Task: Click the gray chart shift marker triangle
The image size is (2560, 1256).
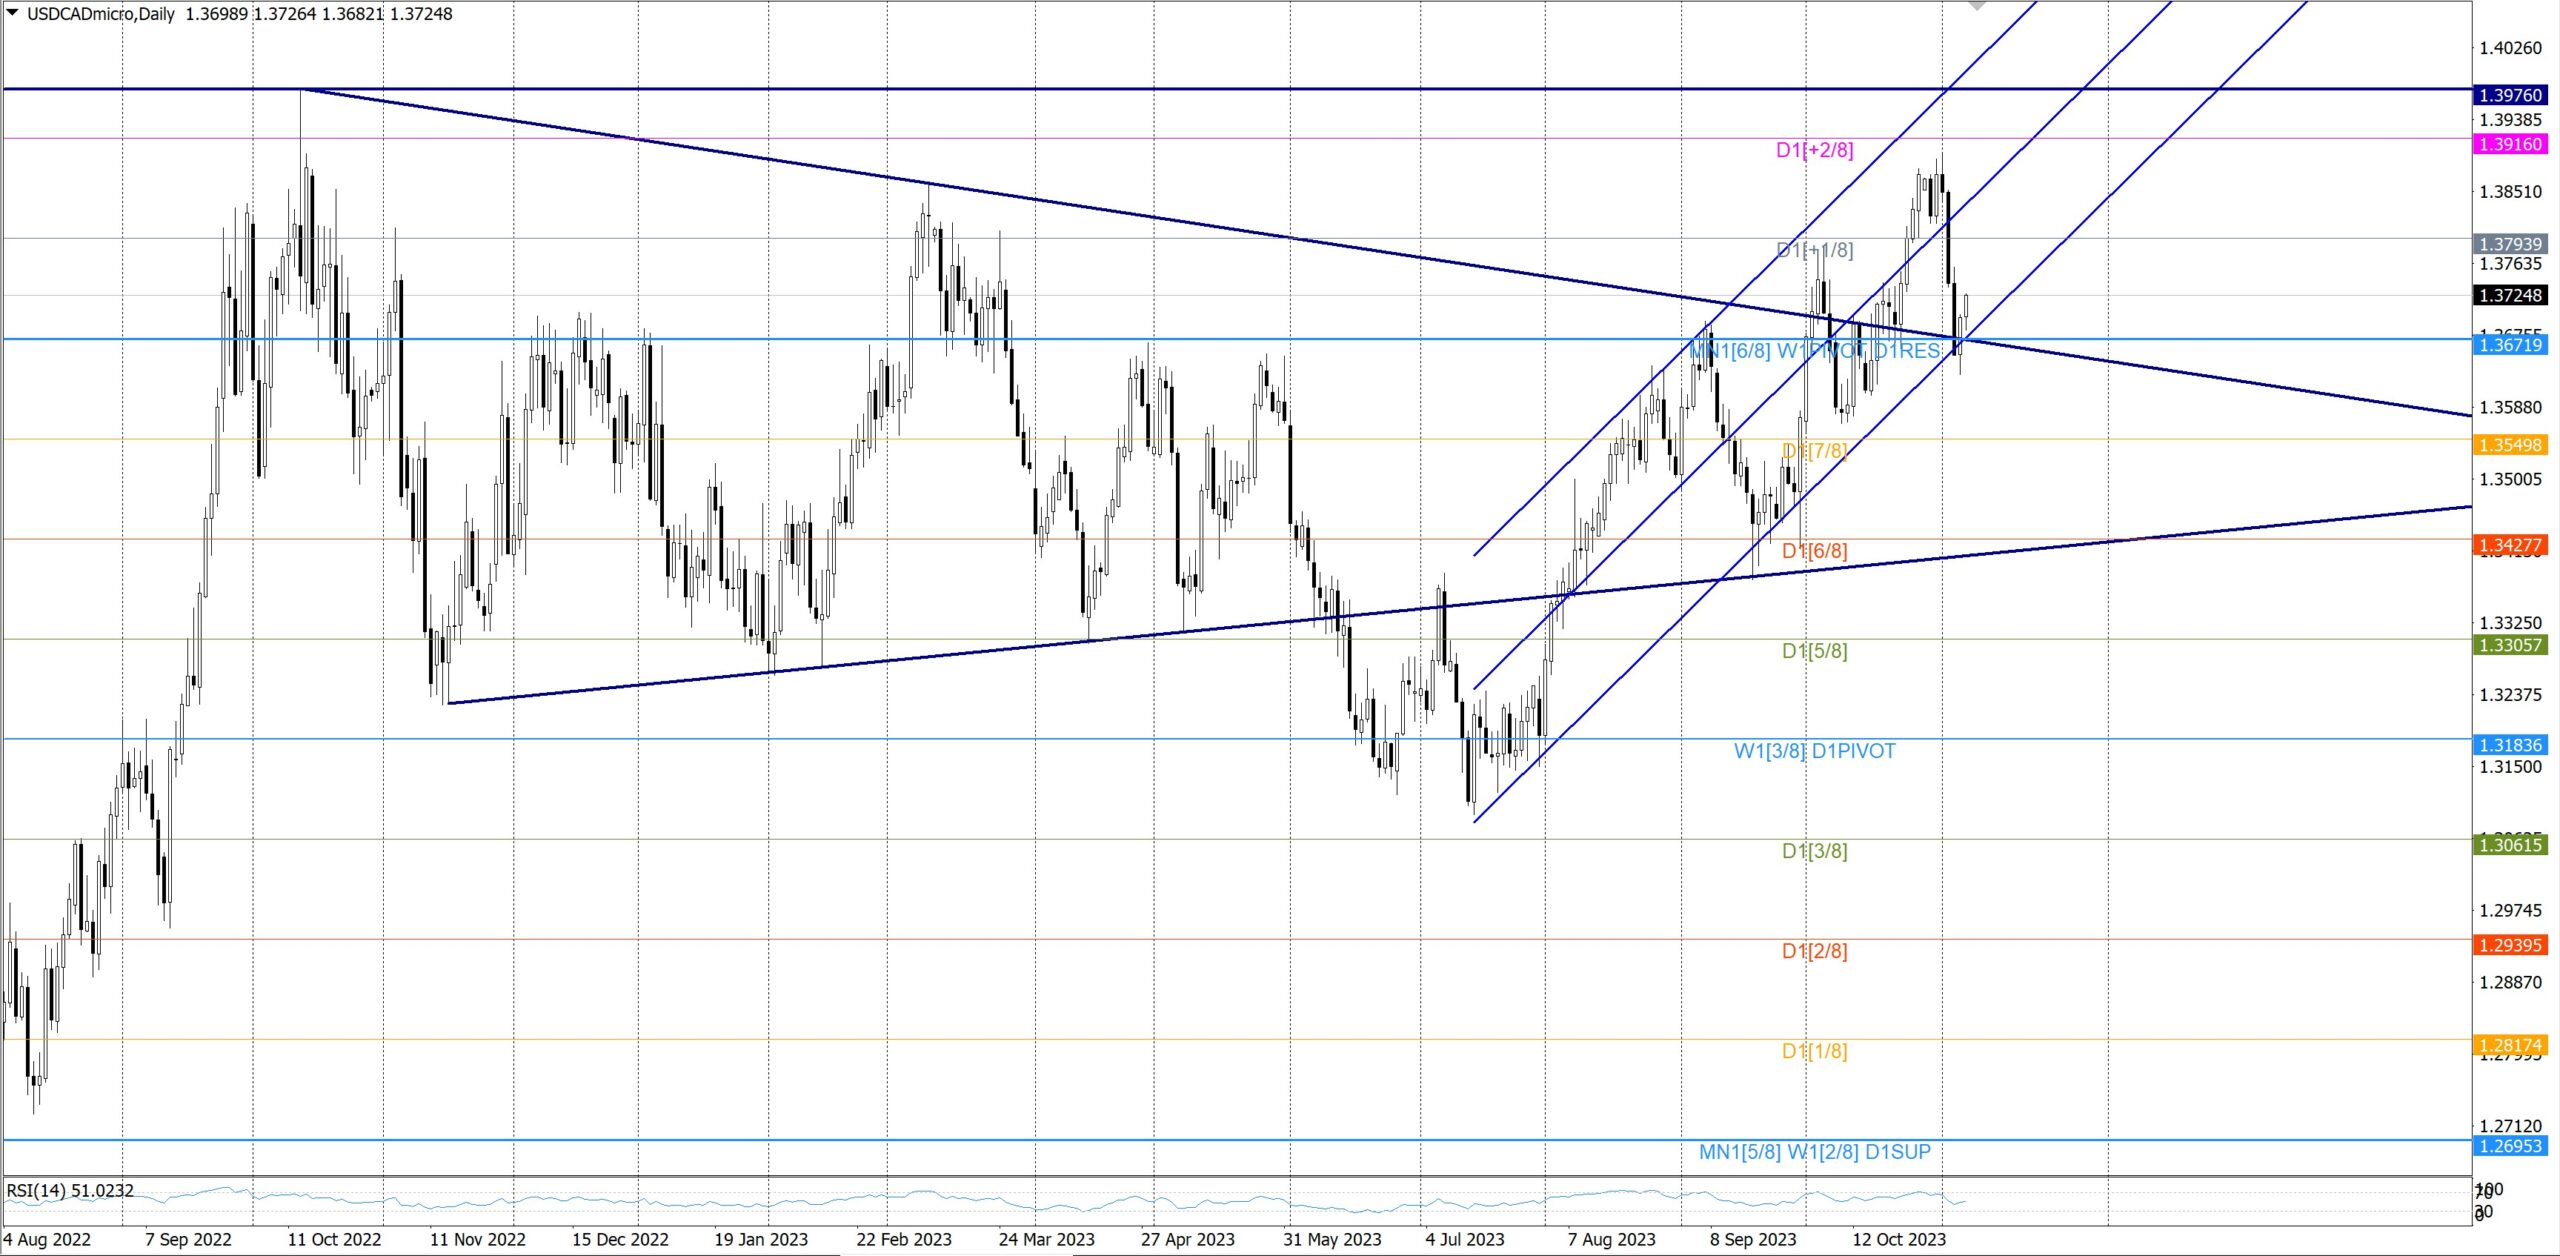Action: [x=1977, y=5]
